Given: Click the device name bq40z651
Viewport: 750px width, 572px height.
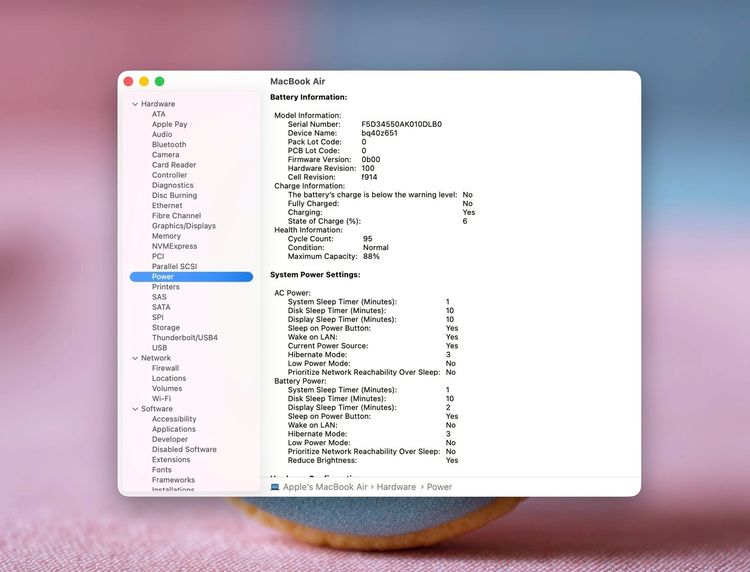Looking at the screenshot, I should pyautogui.click(x=379, y=133).
